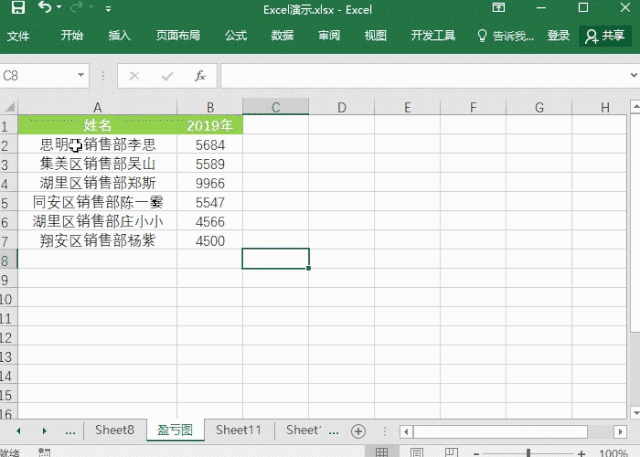Click the ellipsis after the last sheet tab
This screenshot has height=457, width=640.
tap(333, 432)
